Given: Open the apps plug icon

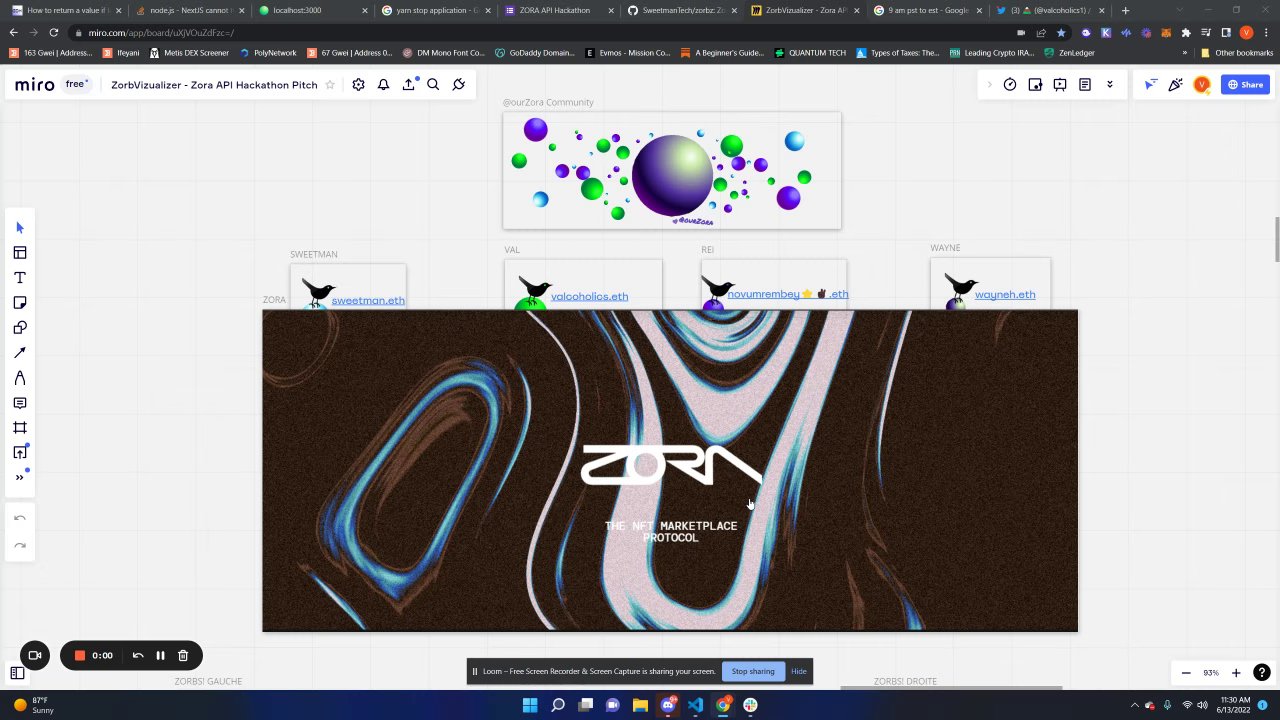Looking at the screenshot, I should [458, 85].
